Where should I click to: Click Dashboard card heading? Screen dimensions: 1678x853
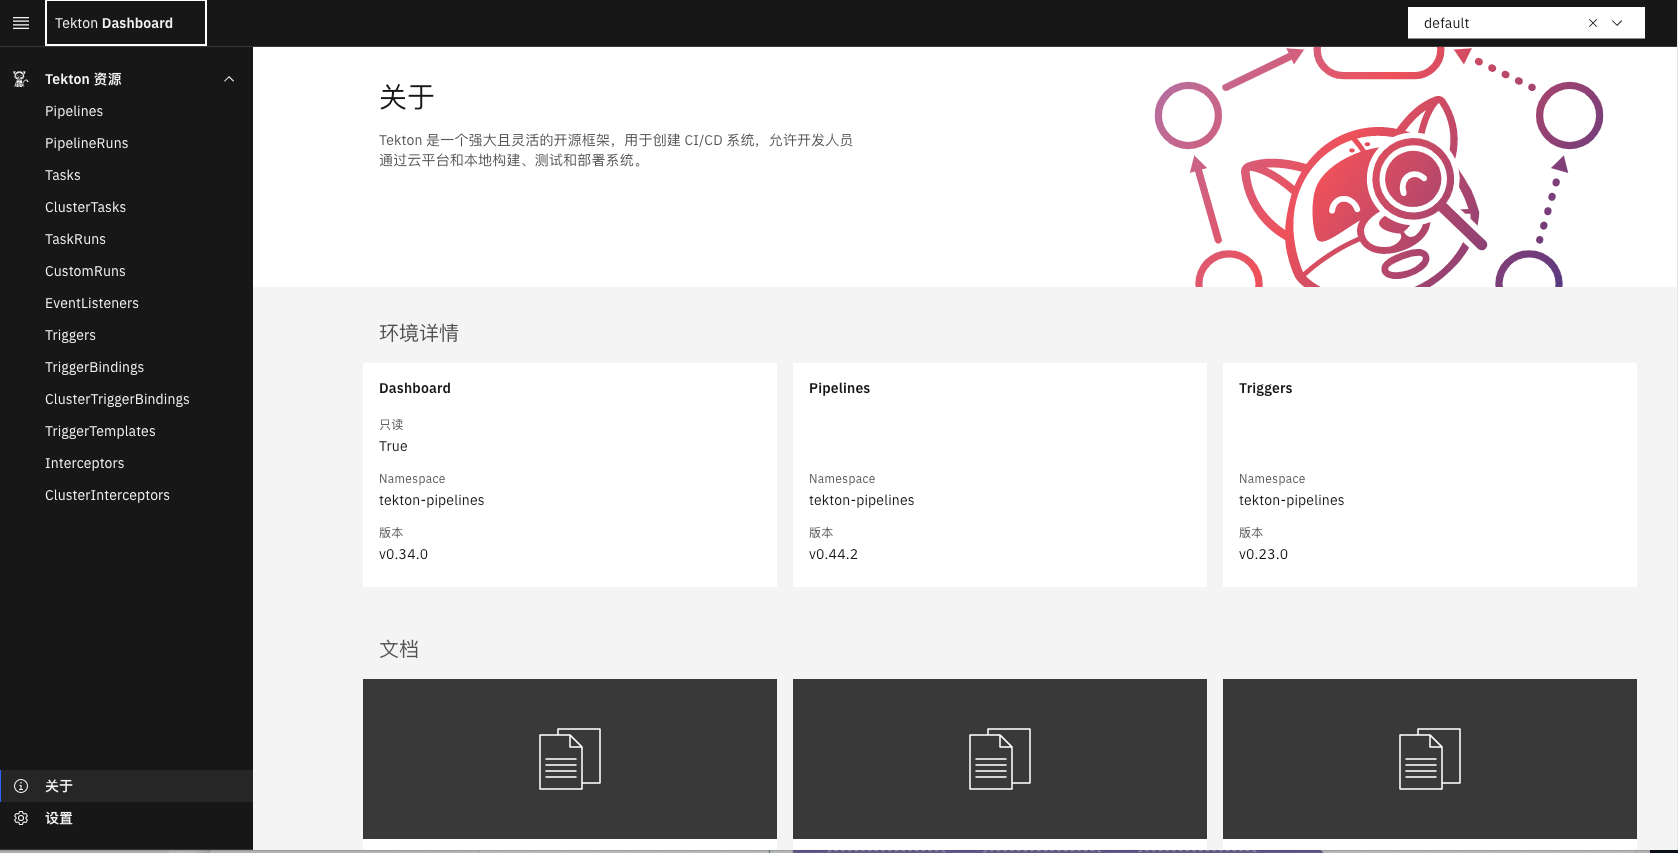[415, 388]
